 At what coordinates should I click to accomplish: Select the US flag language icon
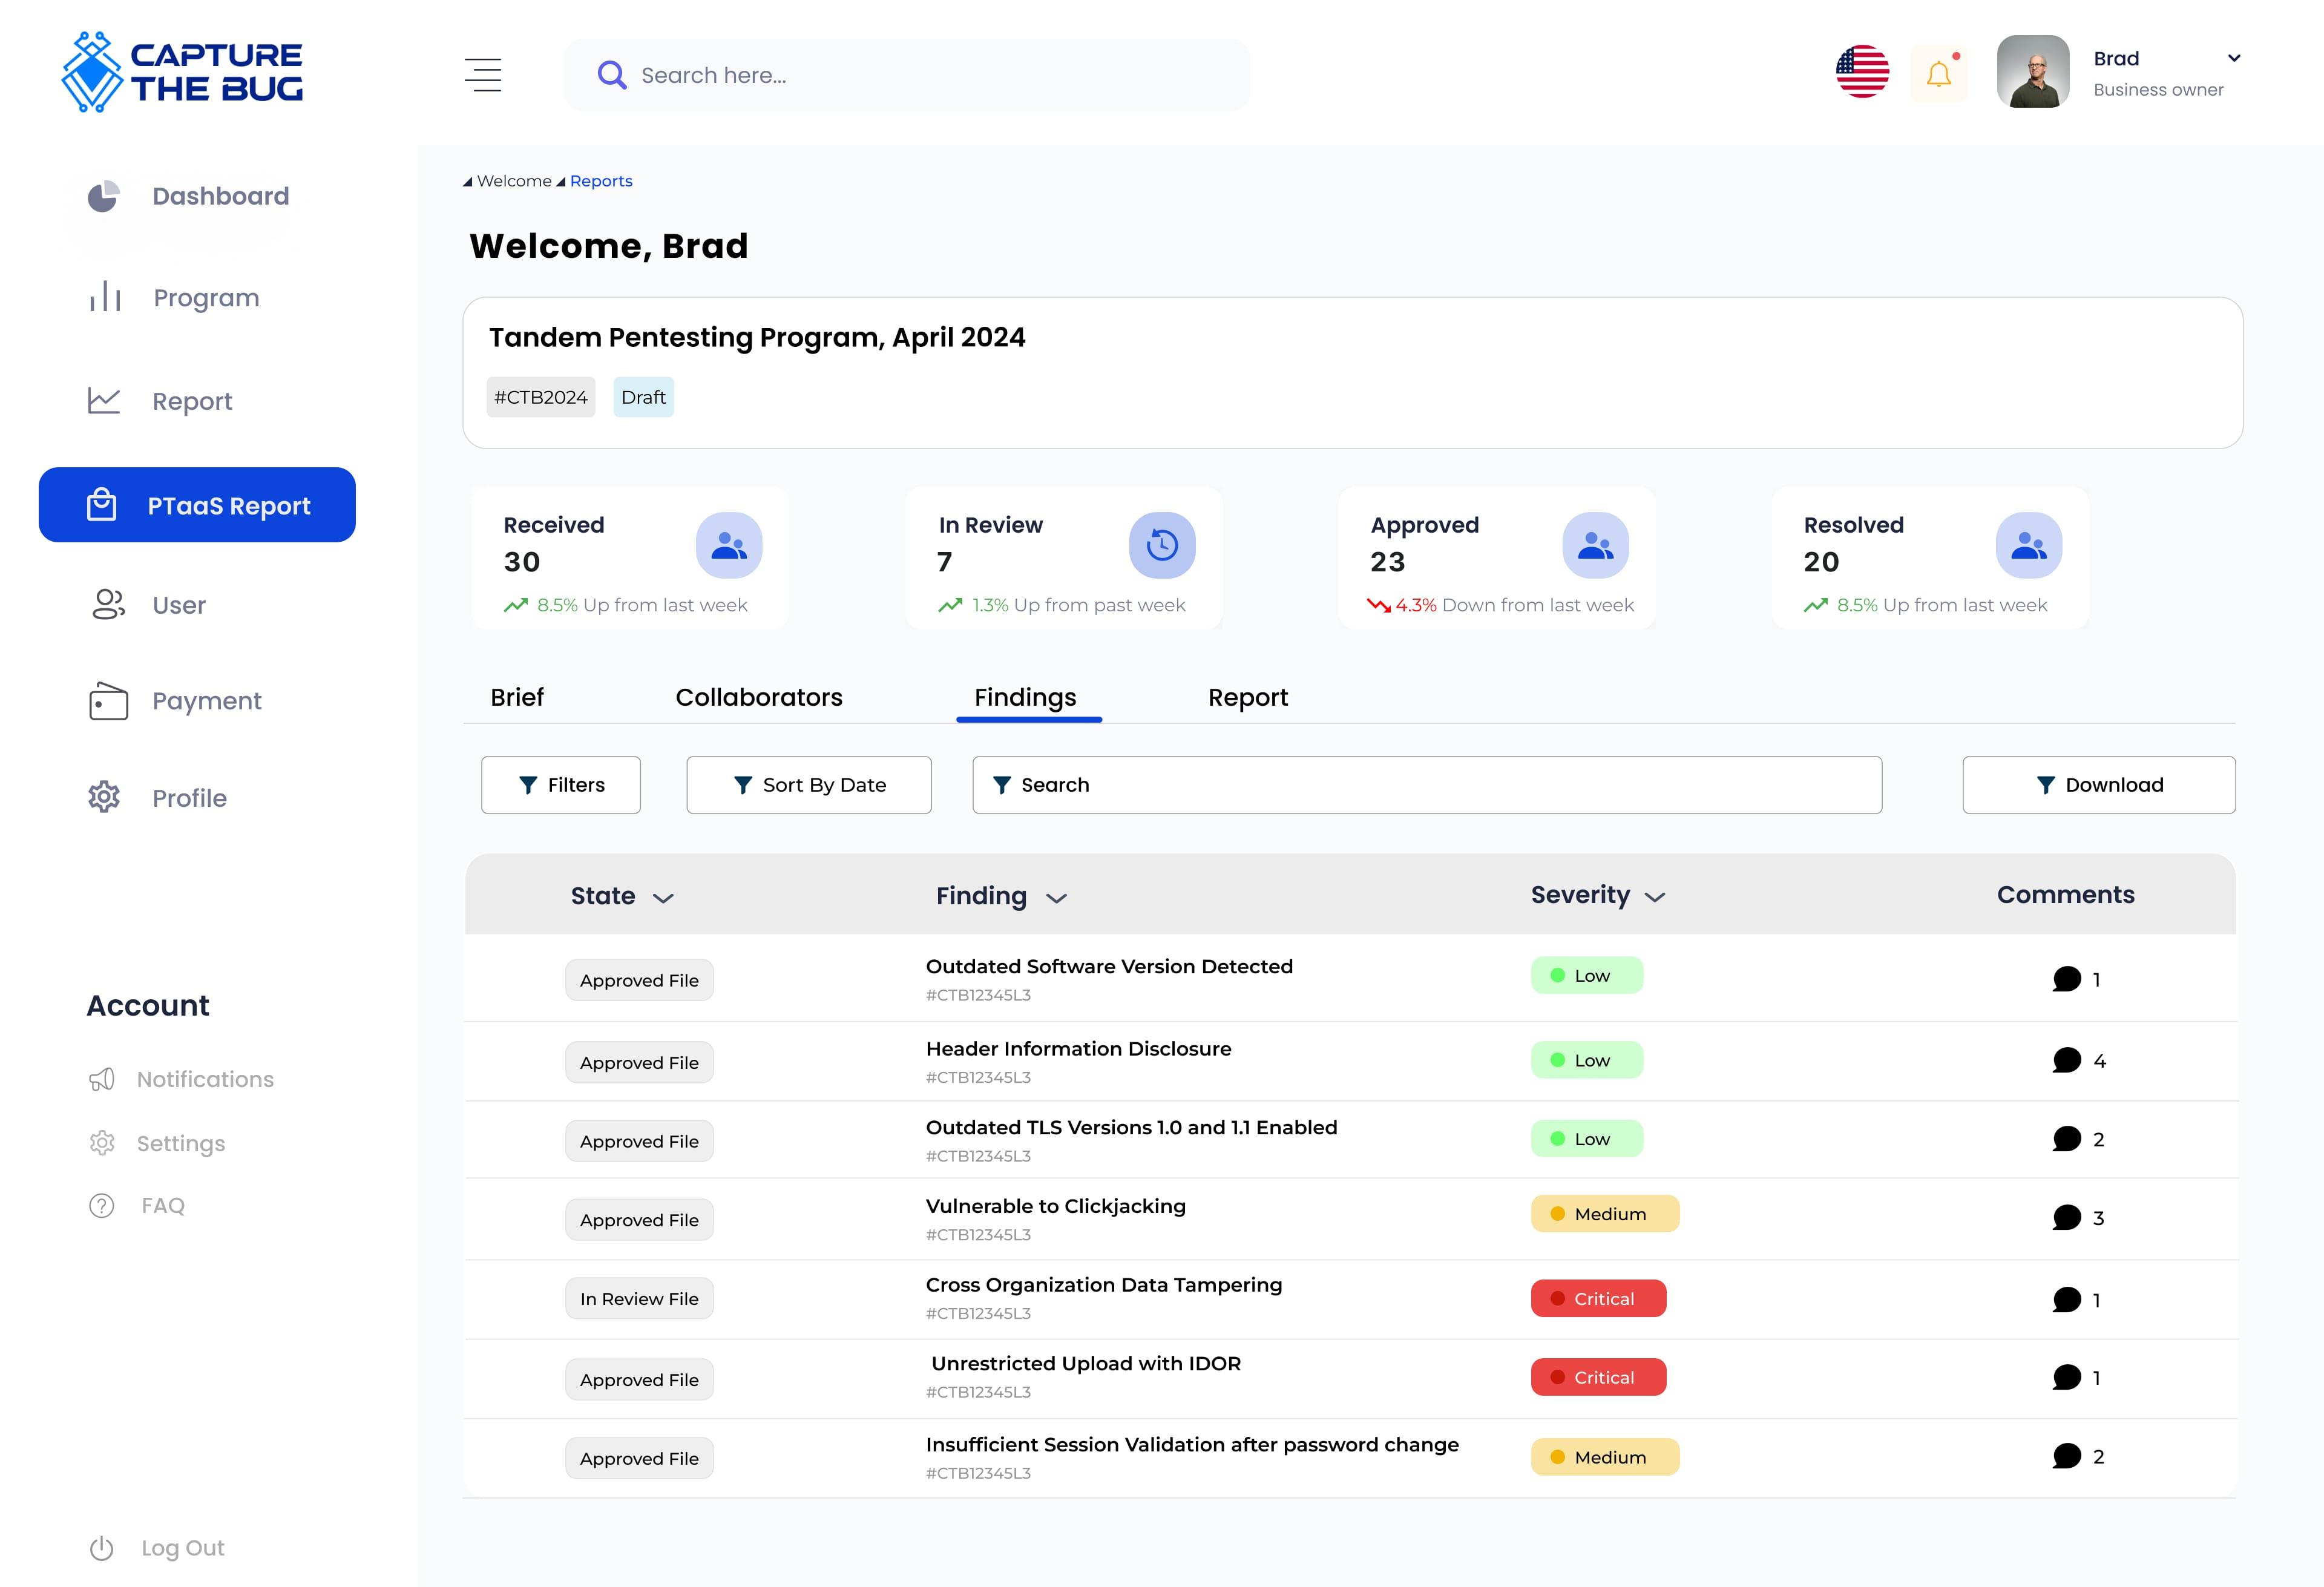click(x=1862, y=72)
